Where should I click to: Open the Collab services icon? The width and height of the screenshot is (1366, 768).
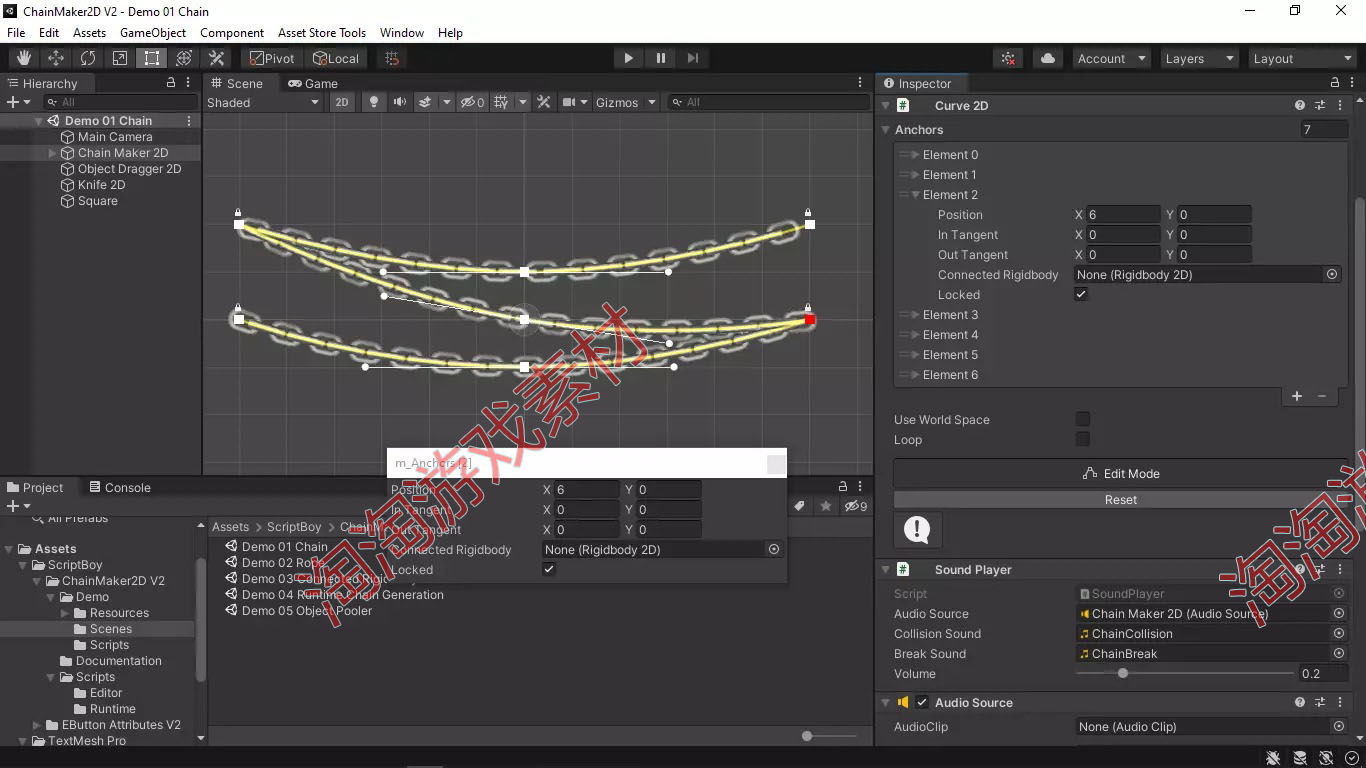coord(1009,58)
